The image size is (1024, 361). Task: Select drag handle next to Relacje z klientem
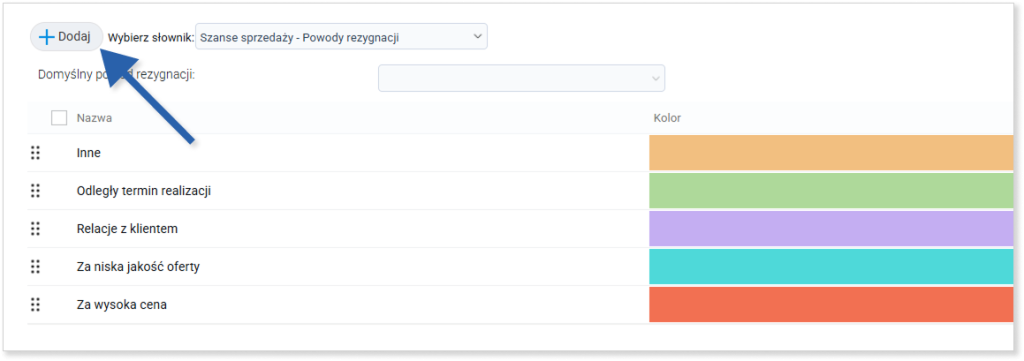pyautogui.click(x=35, y=228)
